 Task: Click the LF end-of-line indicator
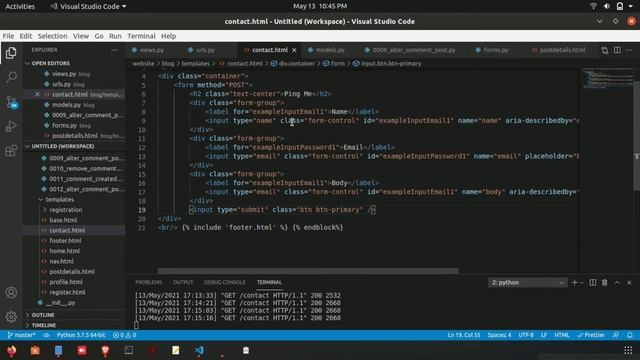tap(544, 335)
